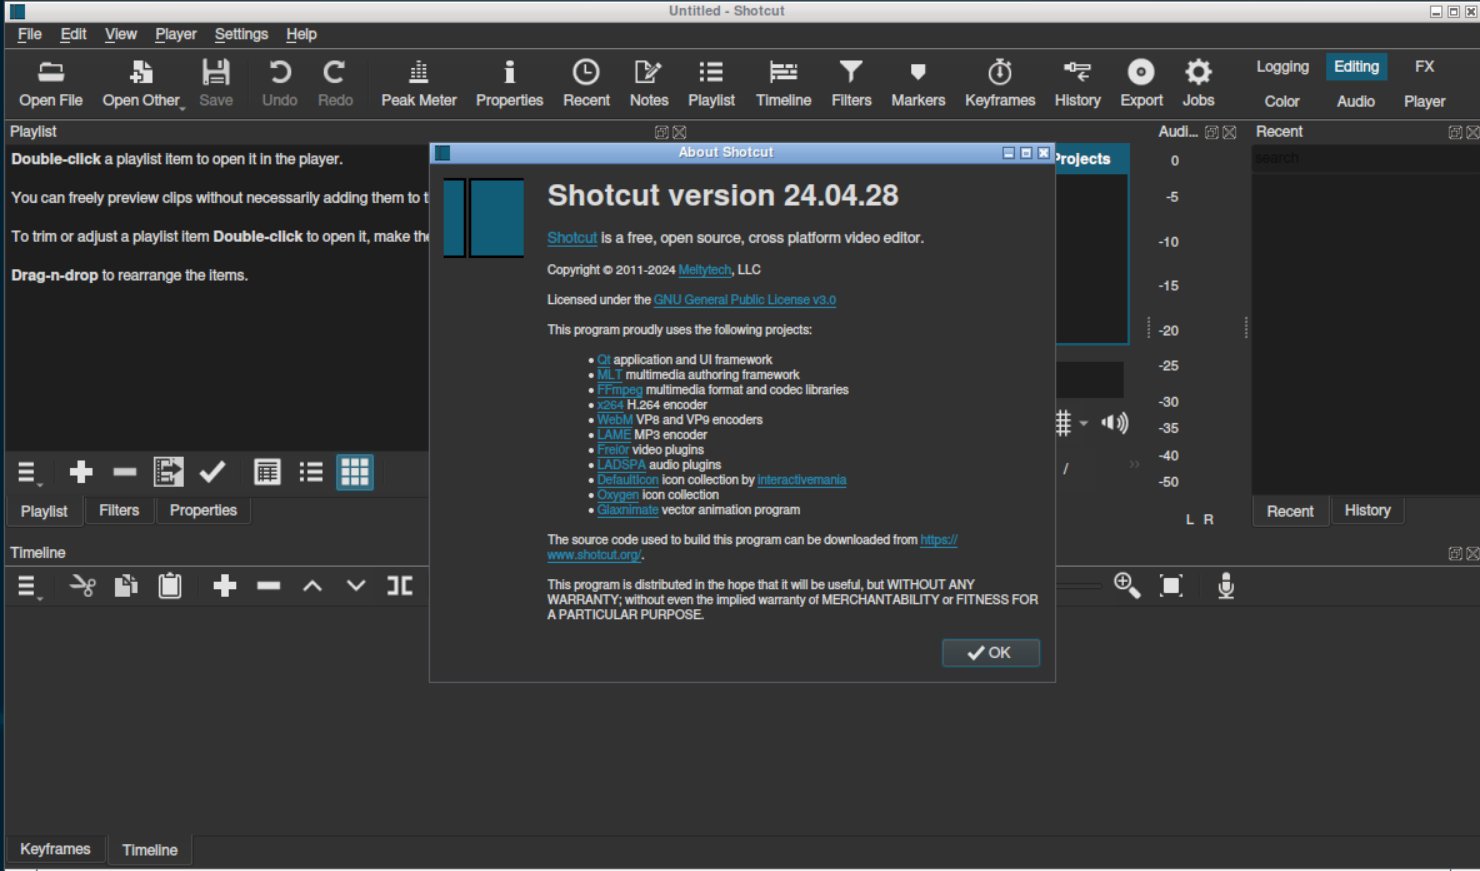Open the Keyframes stopwatch tool
Viewport: 1480px width, 871px height.
click(999, 84)
